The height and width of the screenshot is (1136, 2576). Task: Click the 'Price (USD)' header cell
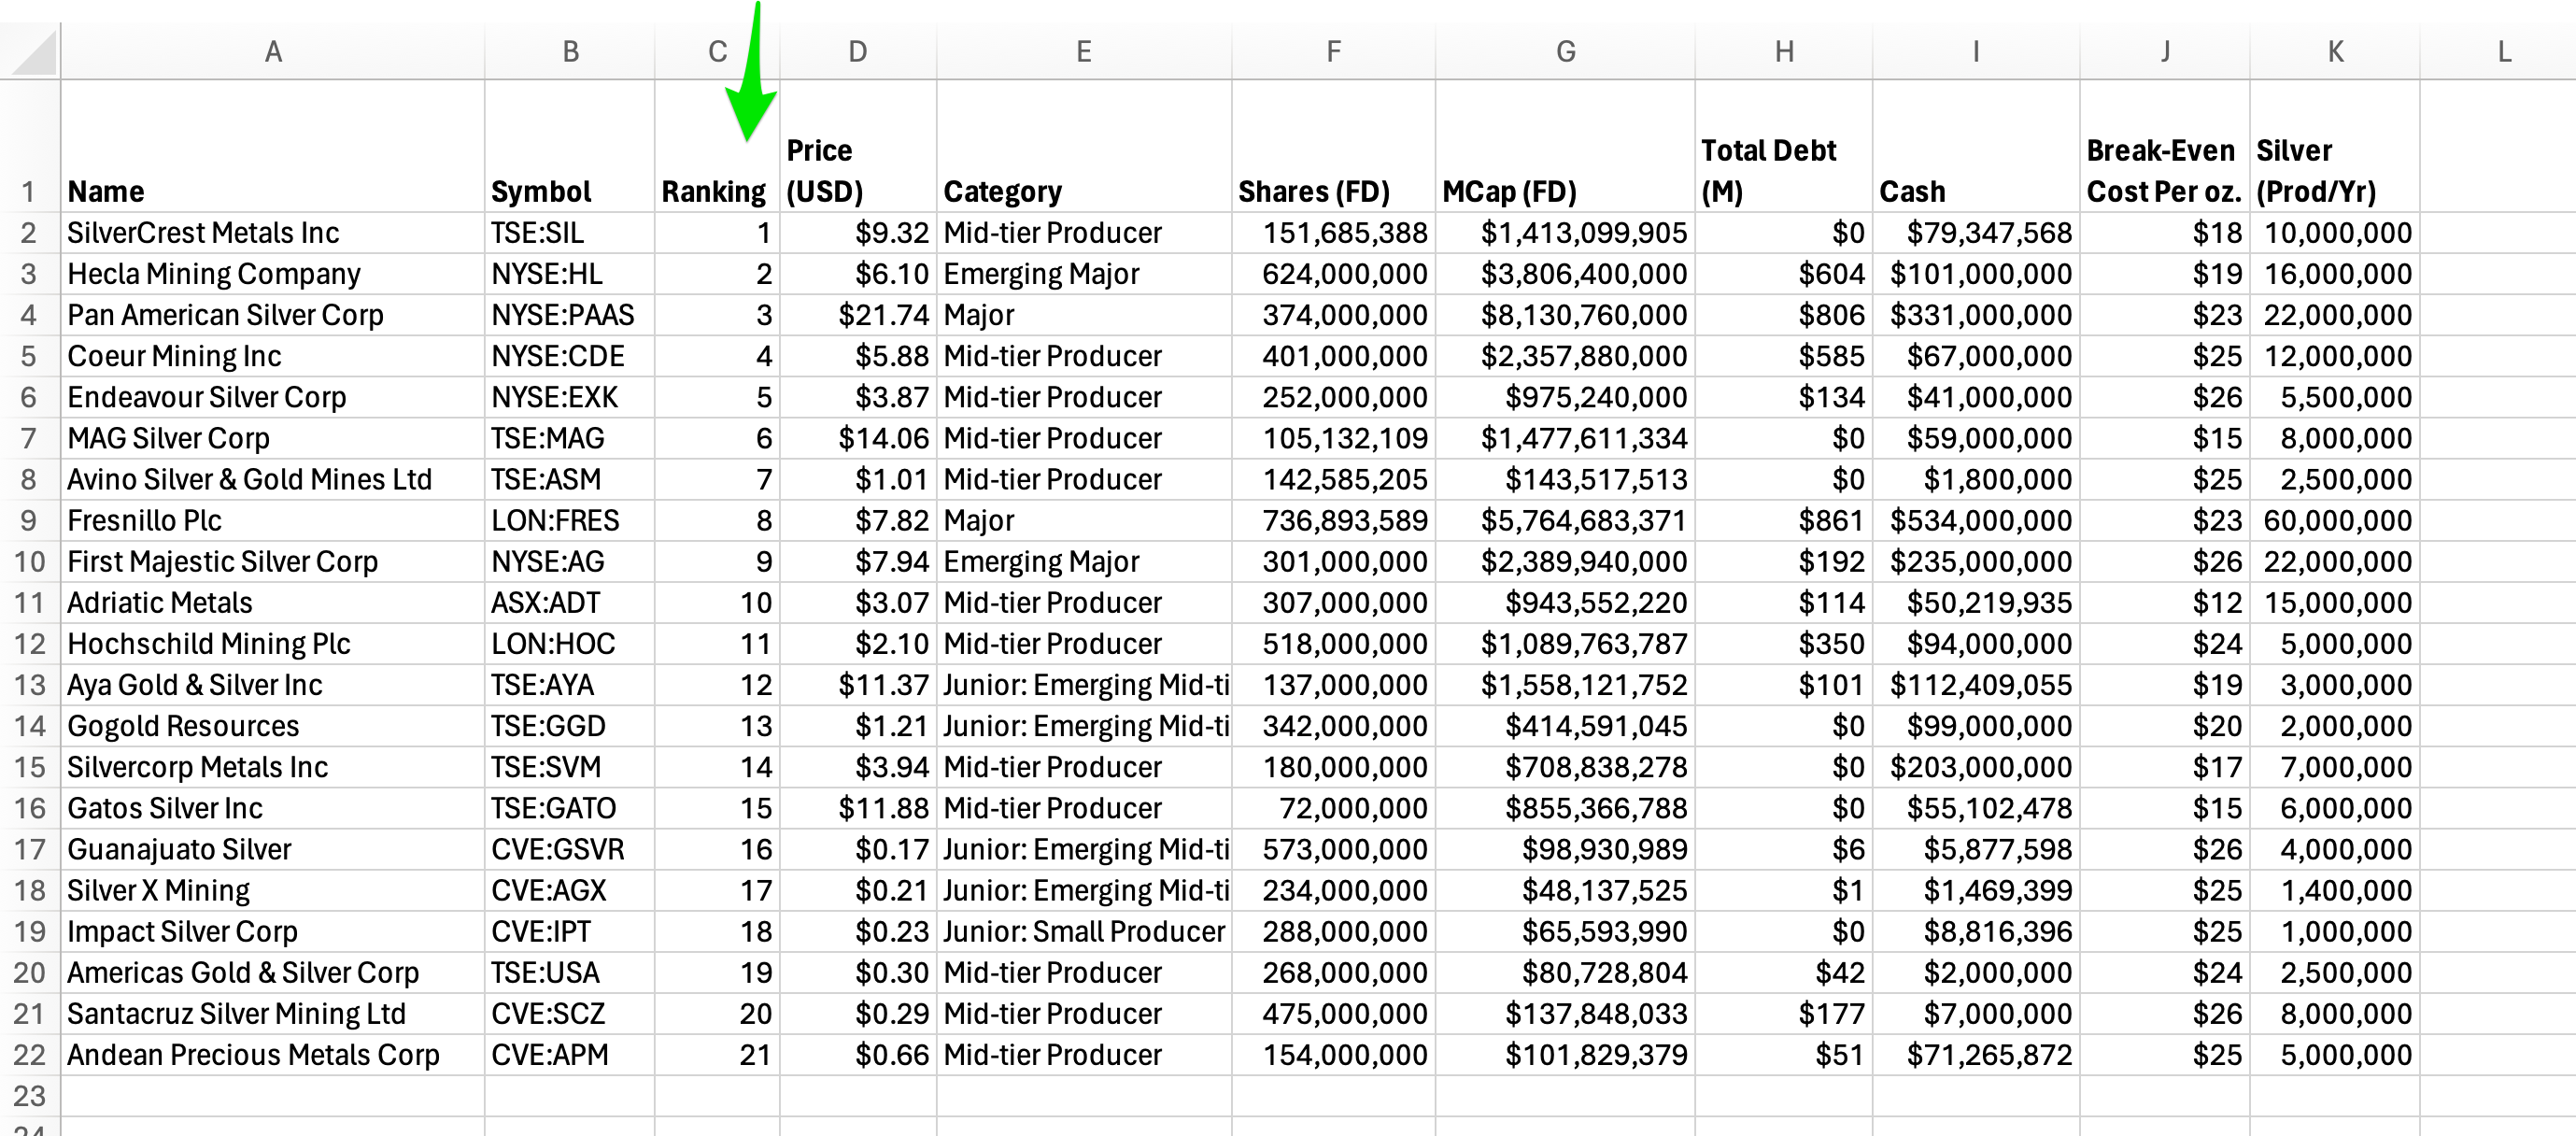pyautogui.click(x=858, y=146)
